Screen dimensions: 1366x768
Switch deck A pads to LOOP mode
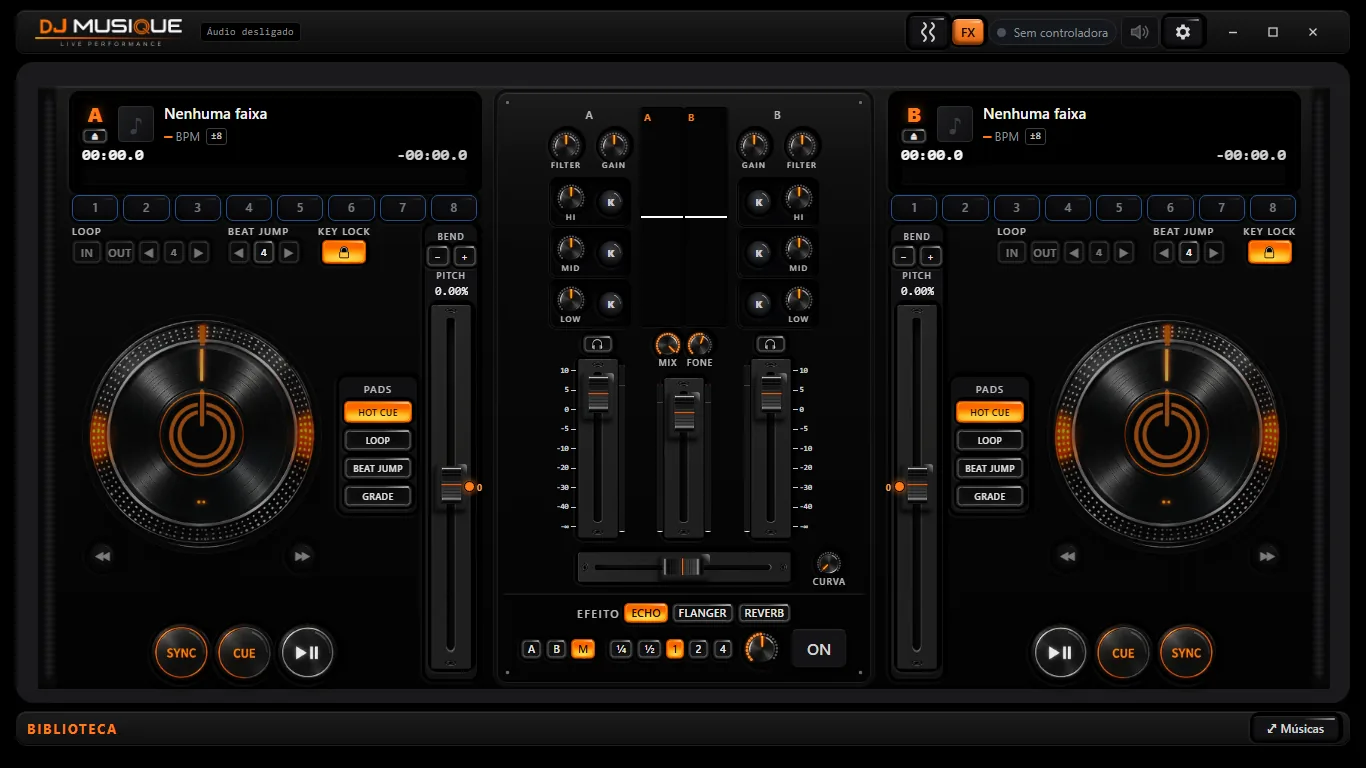378,440
